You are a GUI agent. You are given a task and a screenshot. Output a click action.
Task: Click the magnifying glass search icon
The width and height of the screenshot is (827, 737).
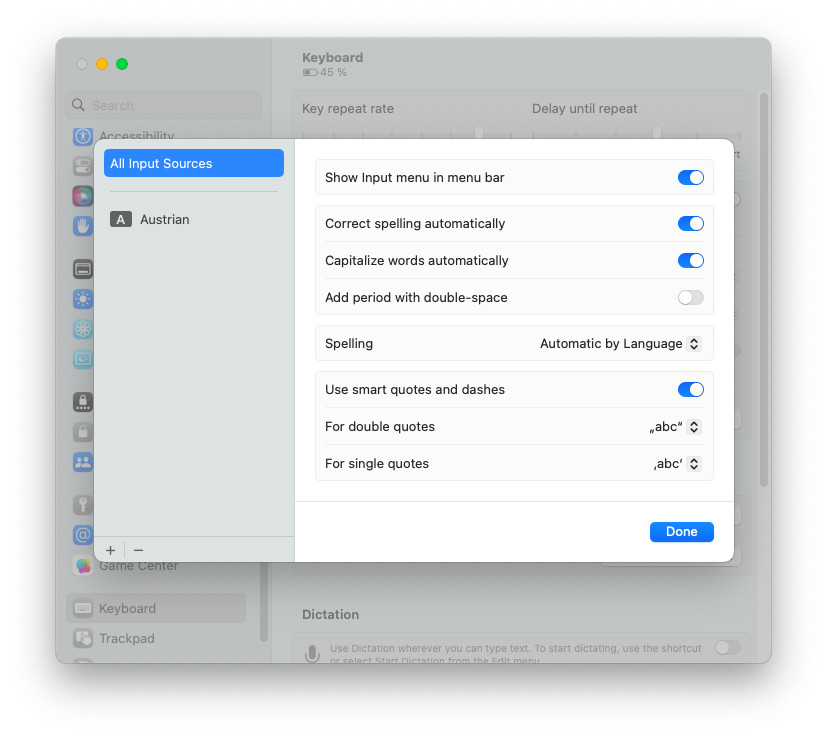78,105
